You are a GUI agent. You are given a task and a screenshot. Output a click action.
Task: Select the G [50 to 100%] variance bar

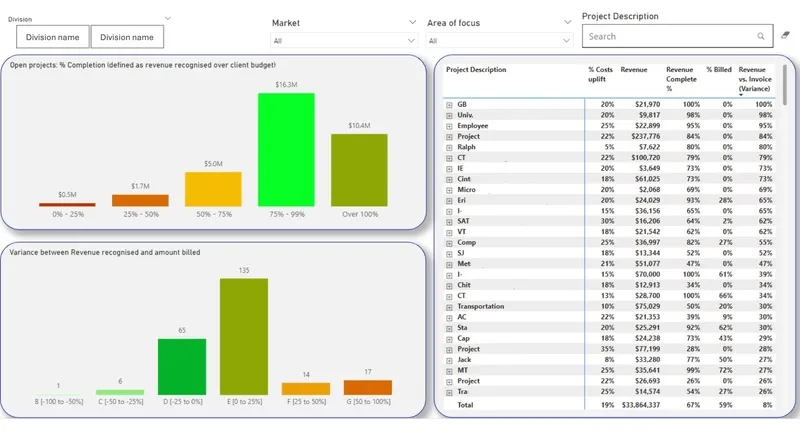(x=368, y=388)
